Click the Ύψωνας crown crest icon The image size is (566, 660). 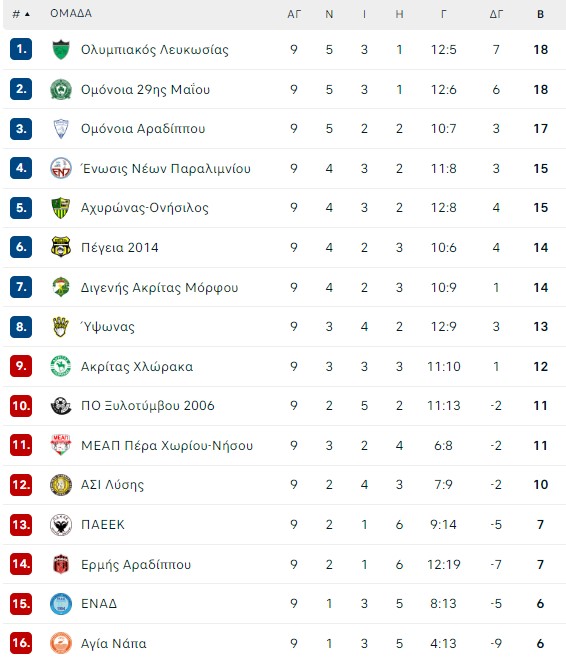coord(61,327)
